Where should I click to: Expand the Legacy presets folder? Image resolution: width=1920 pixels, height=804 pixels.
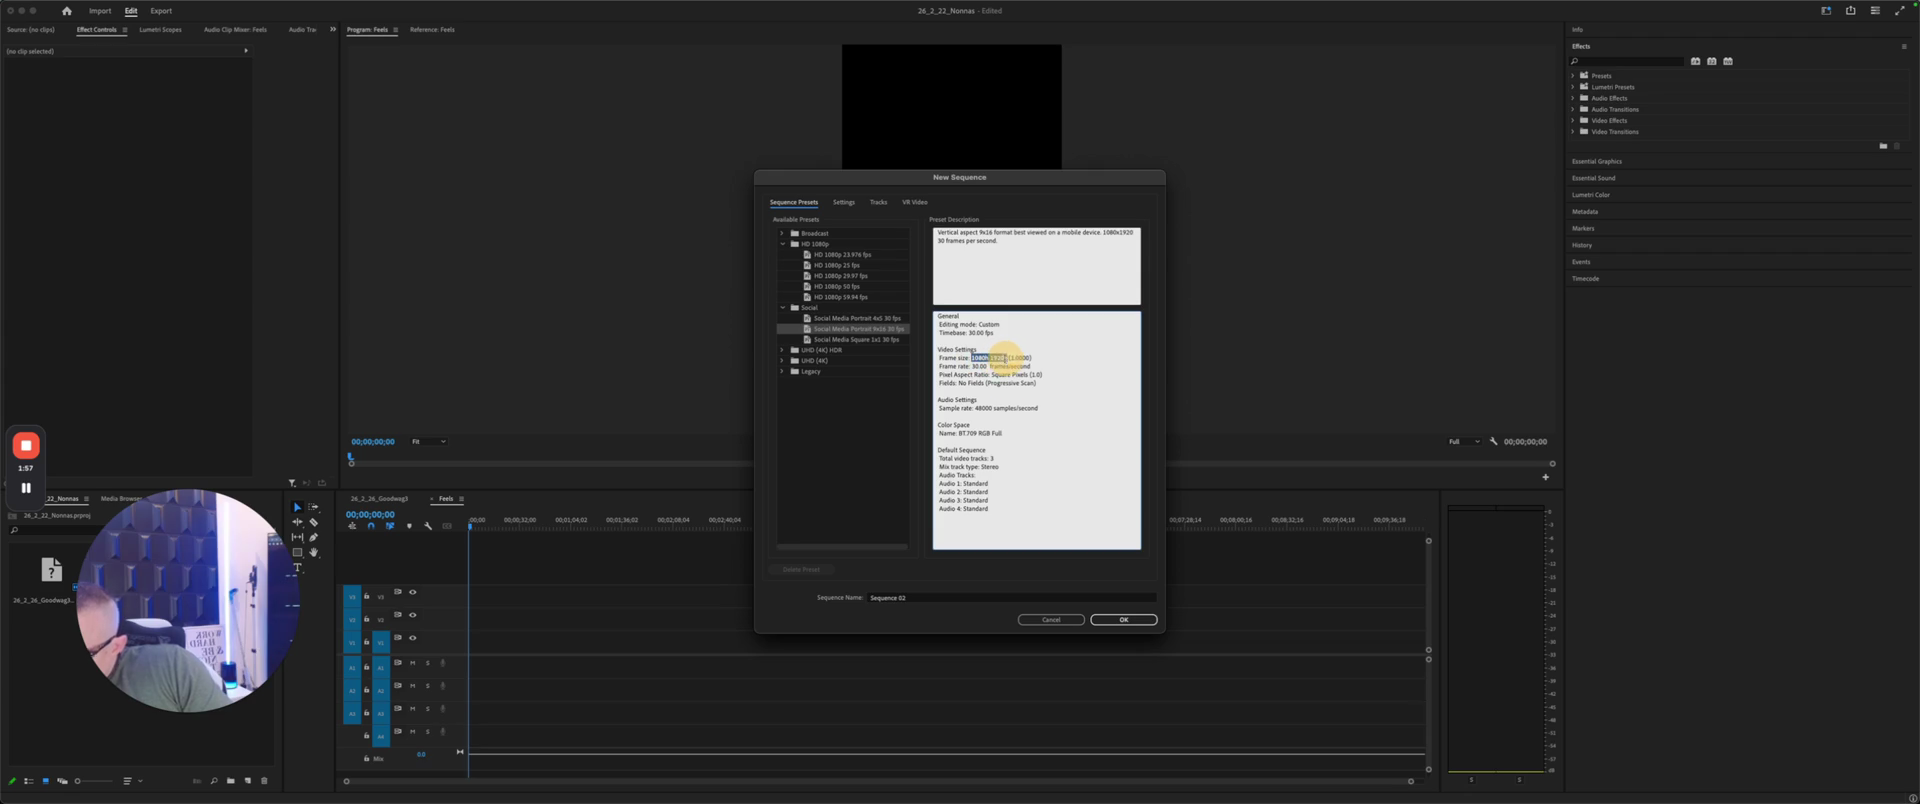(x=782, y=371)
